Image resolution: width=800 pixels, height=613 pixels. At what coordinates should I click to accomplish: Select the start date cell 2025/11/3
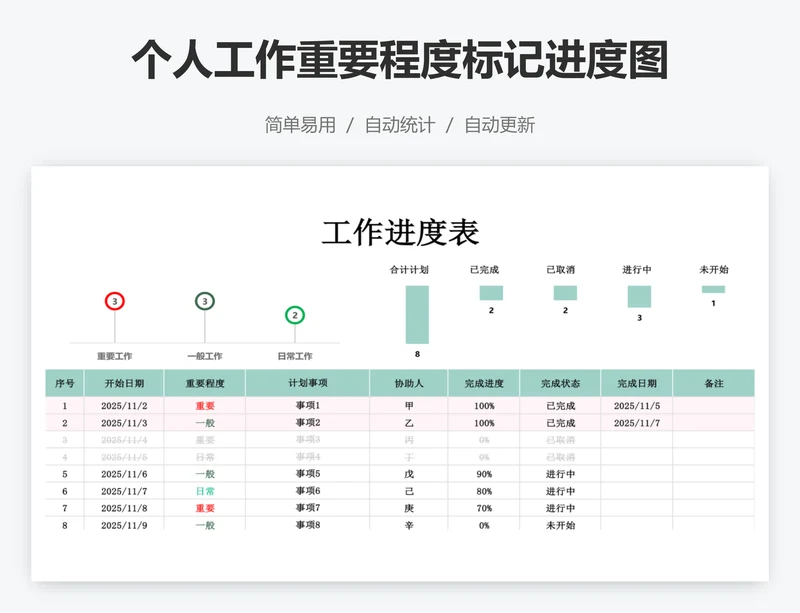pyautogui.click(x=124, y=423)
